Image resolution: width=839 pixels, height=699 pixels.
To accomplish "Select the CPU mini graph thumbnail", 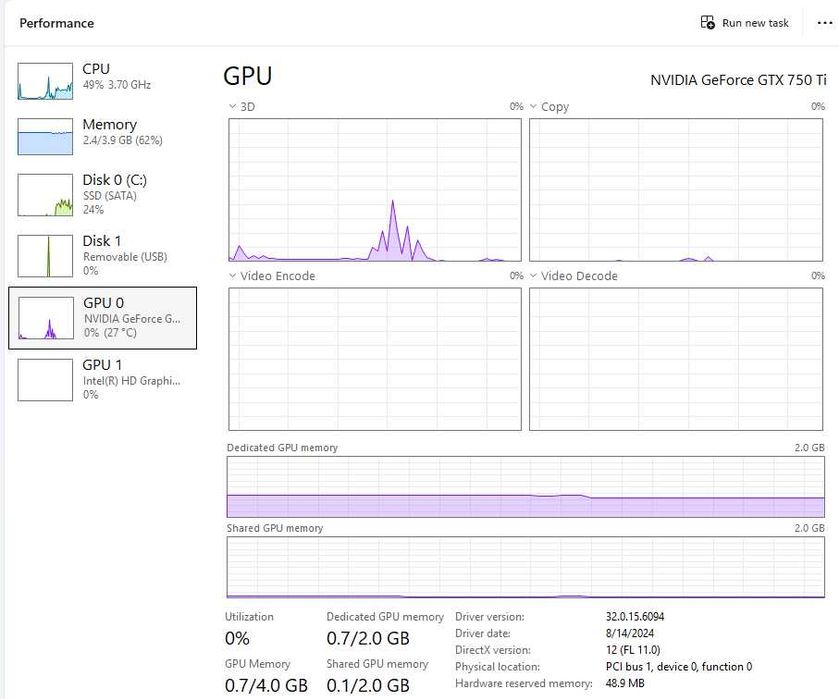I will coord(45,81).
